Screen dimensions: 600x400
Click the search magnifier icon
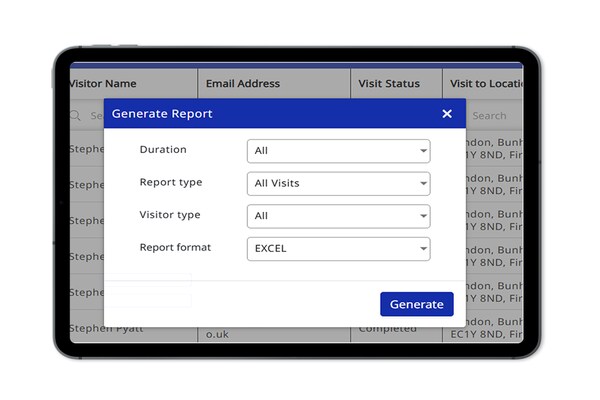[x=75, y=116]
